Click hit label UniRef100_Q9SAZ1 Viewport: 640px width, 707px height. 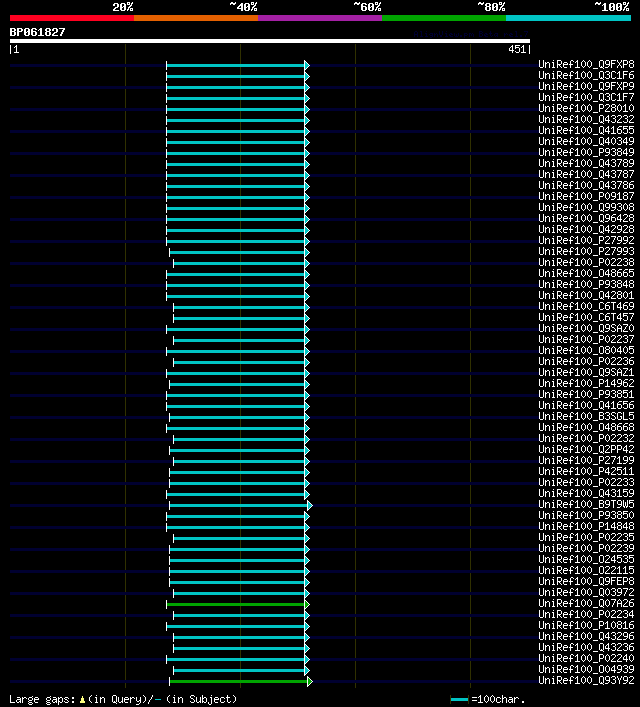[x=586, y=372]
